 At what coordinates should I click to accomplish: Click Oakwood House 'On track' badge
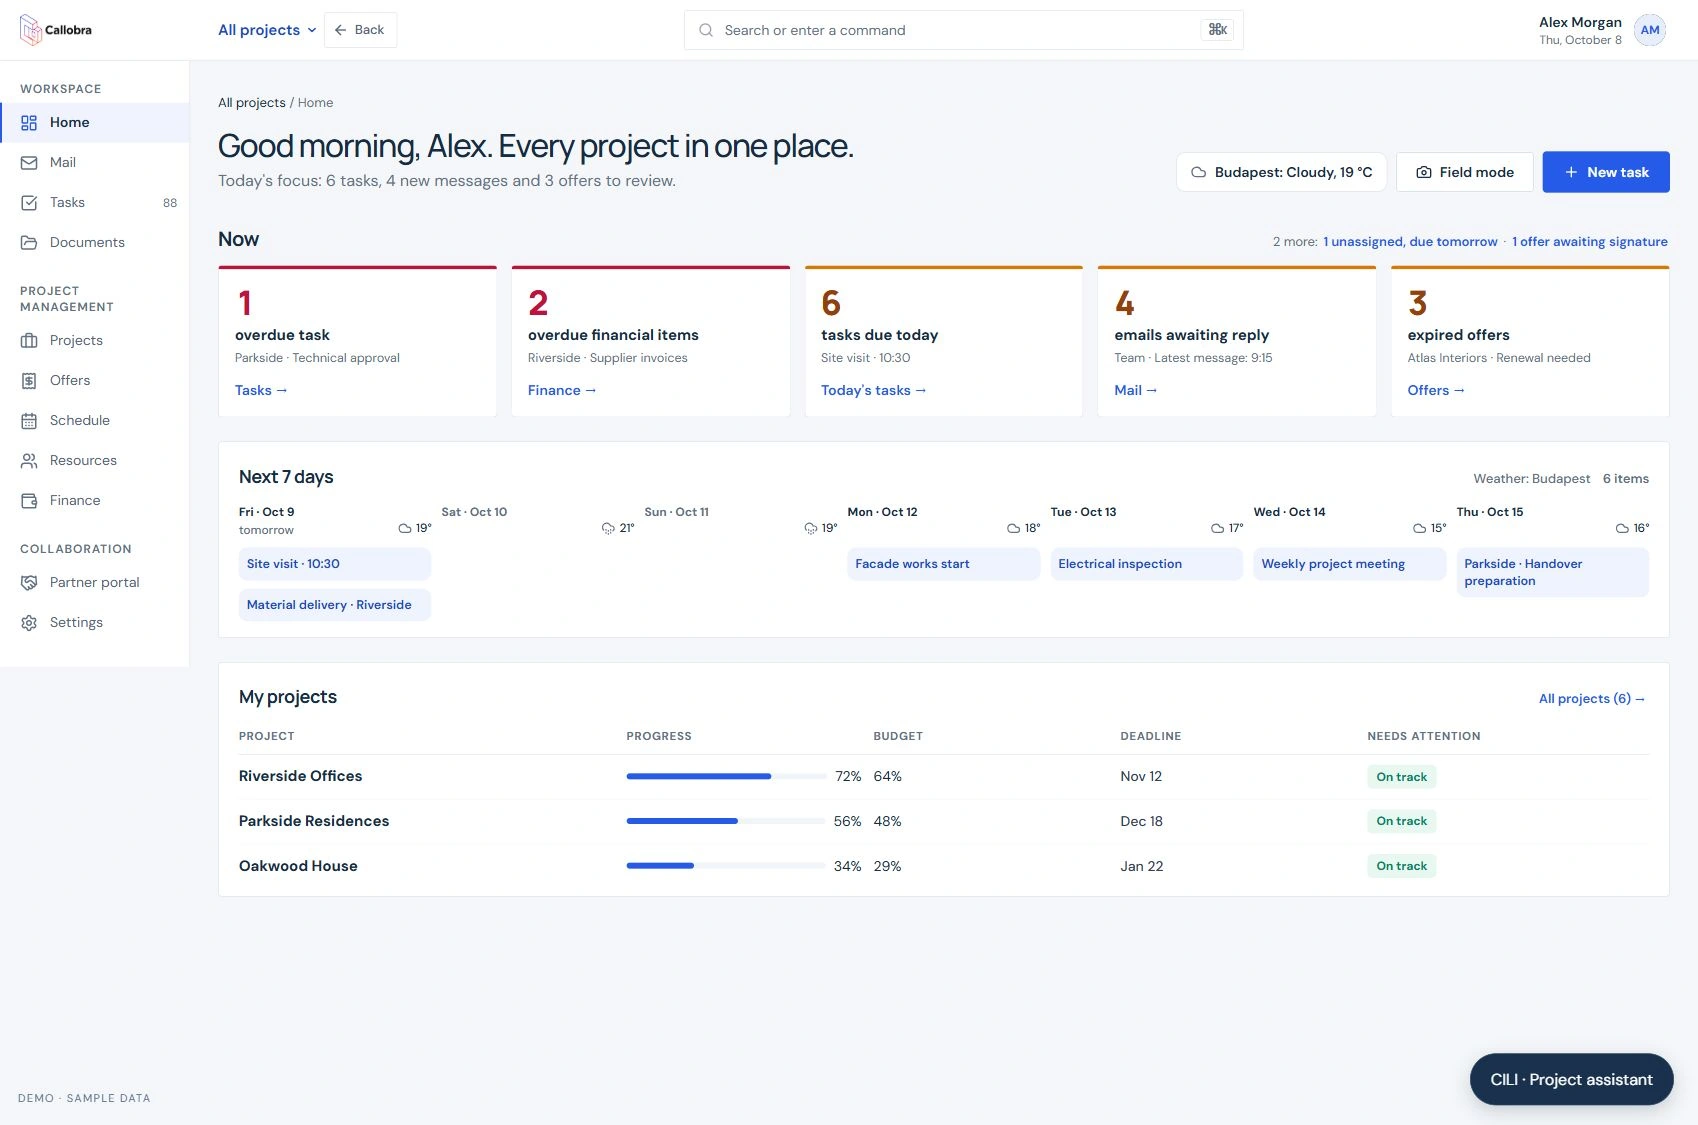(1401, 866)
